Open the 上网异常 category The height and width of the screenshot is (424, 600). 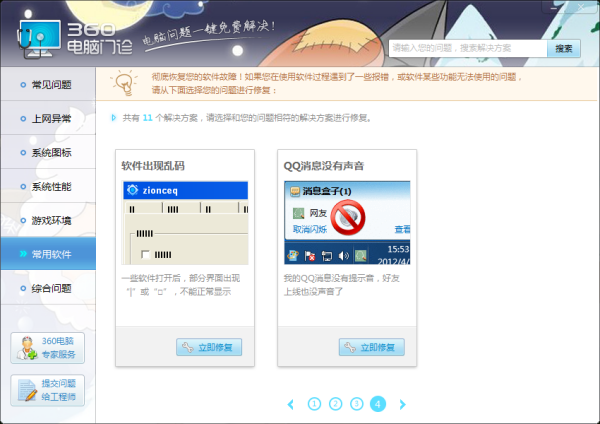click(x=48, y=118)
